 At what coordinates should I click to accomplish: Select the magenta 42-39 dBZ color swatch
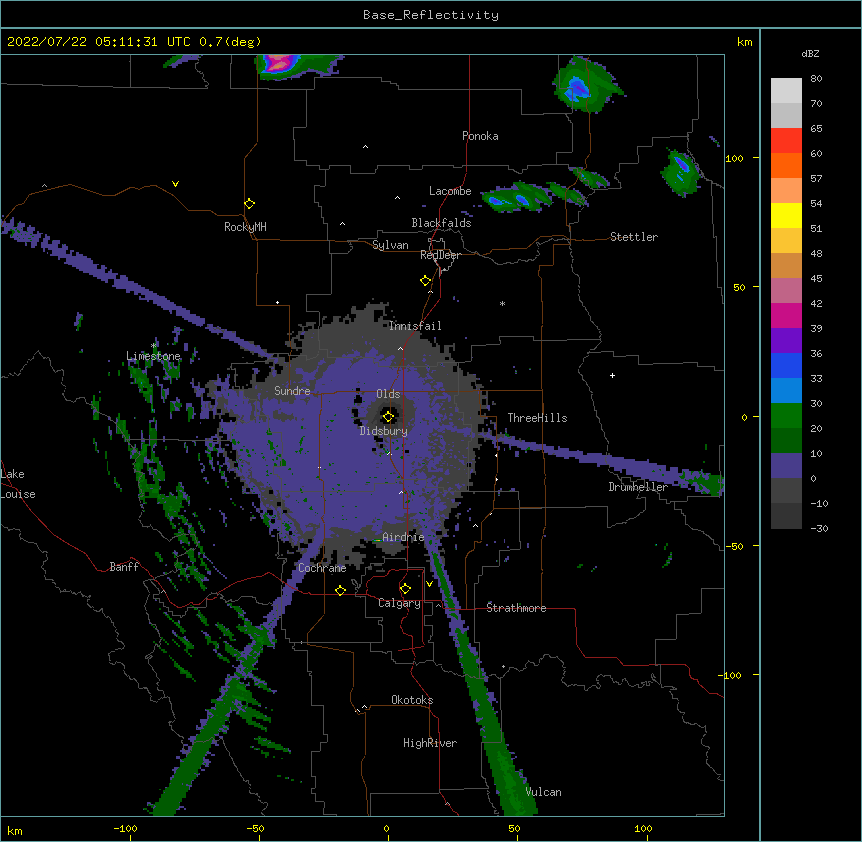[x=786, y=315]
